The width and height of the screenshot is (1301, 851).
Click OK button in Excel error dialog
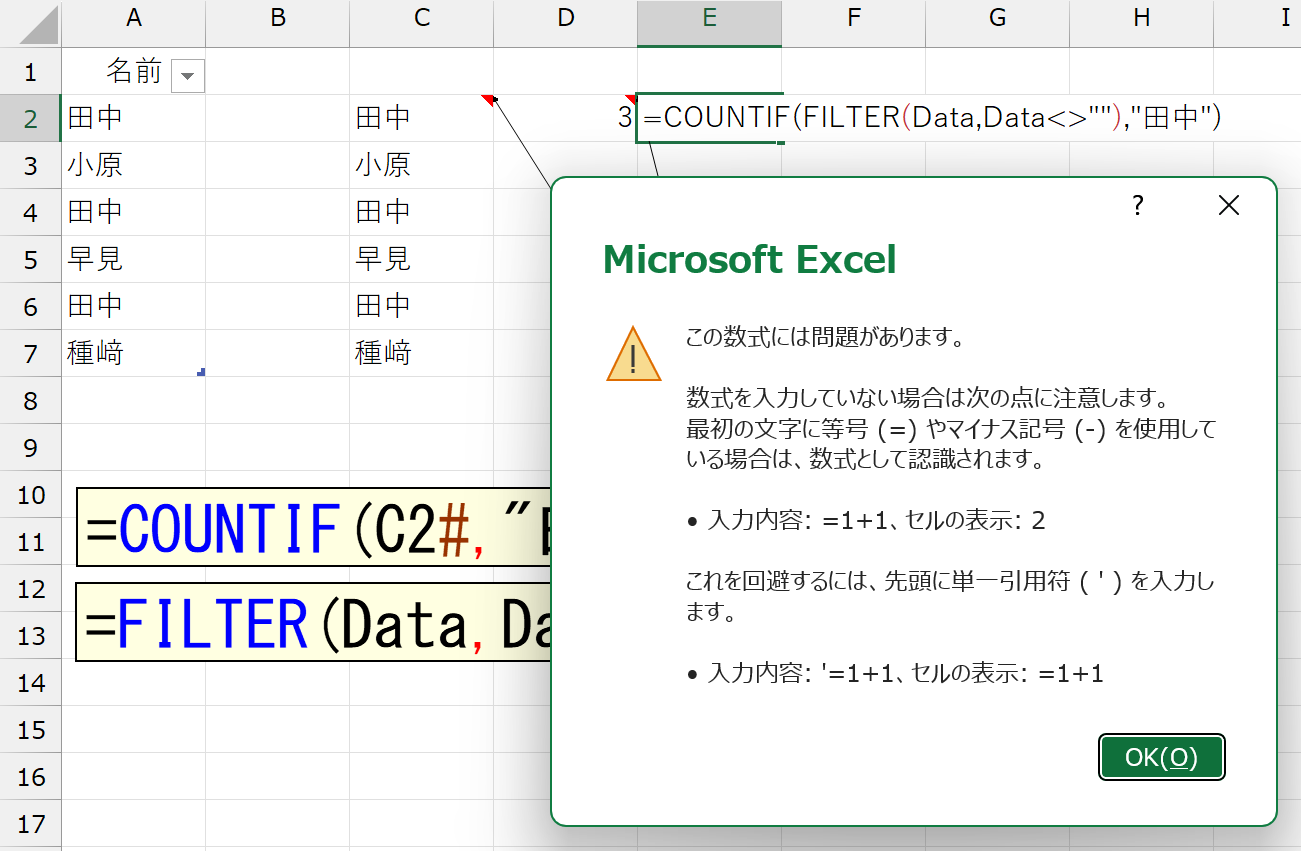[x=1162, y=757]
